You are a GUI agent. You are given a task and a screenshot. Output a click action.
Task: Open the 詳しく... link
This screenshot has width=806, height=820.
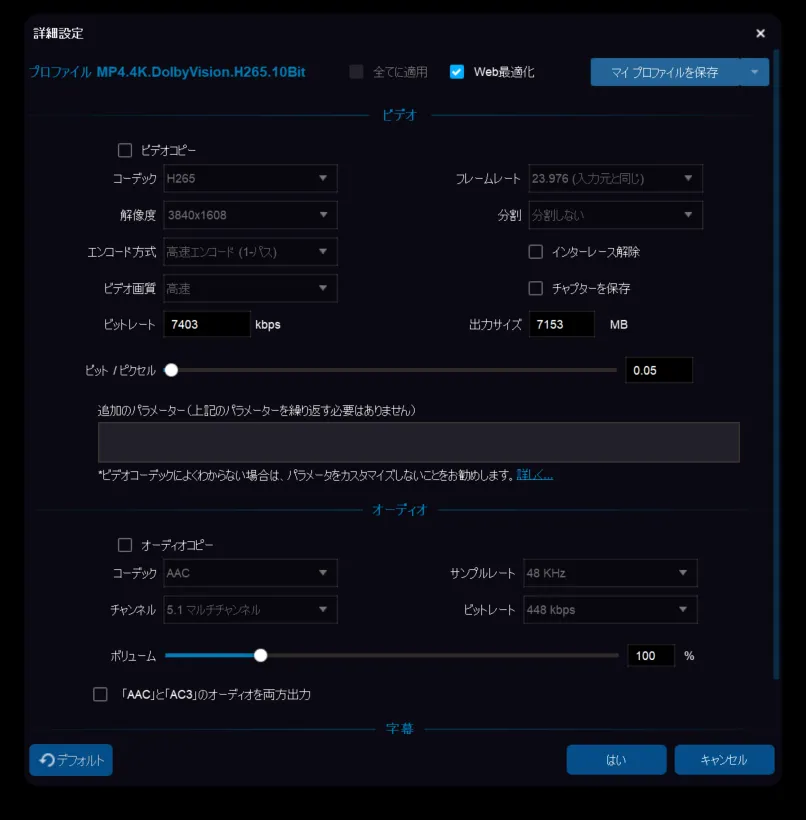(535, 475)
